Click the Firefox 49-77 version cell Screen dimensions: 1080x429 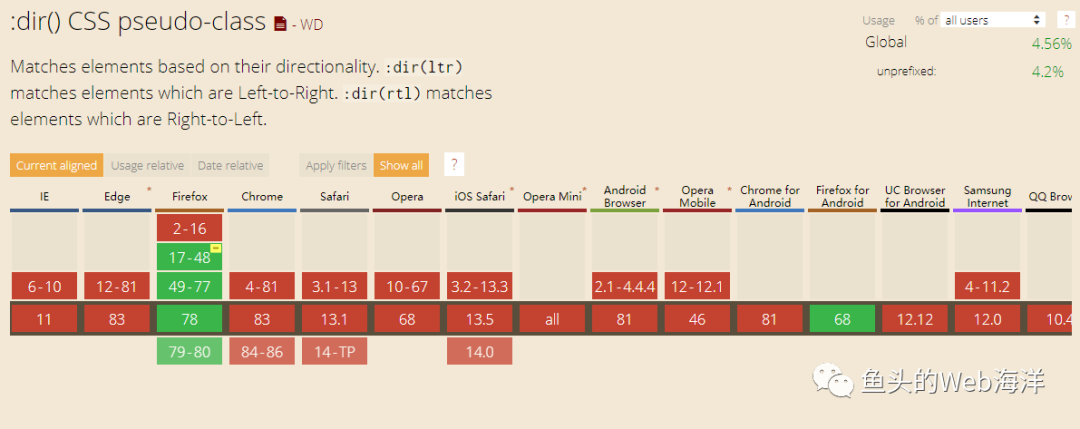[189, 286]
